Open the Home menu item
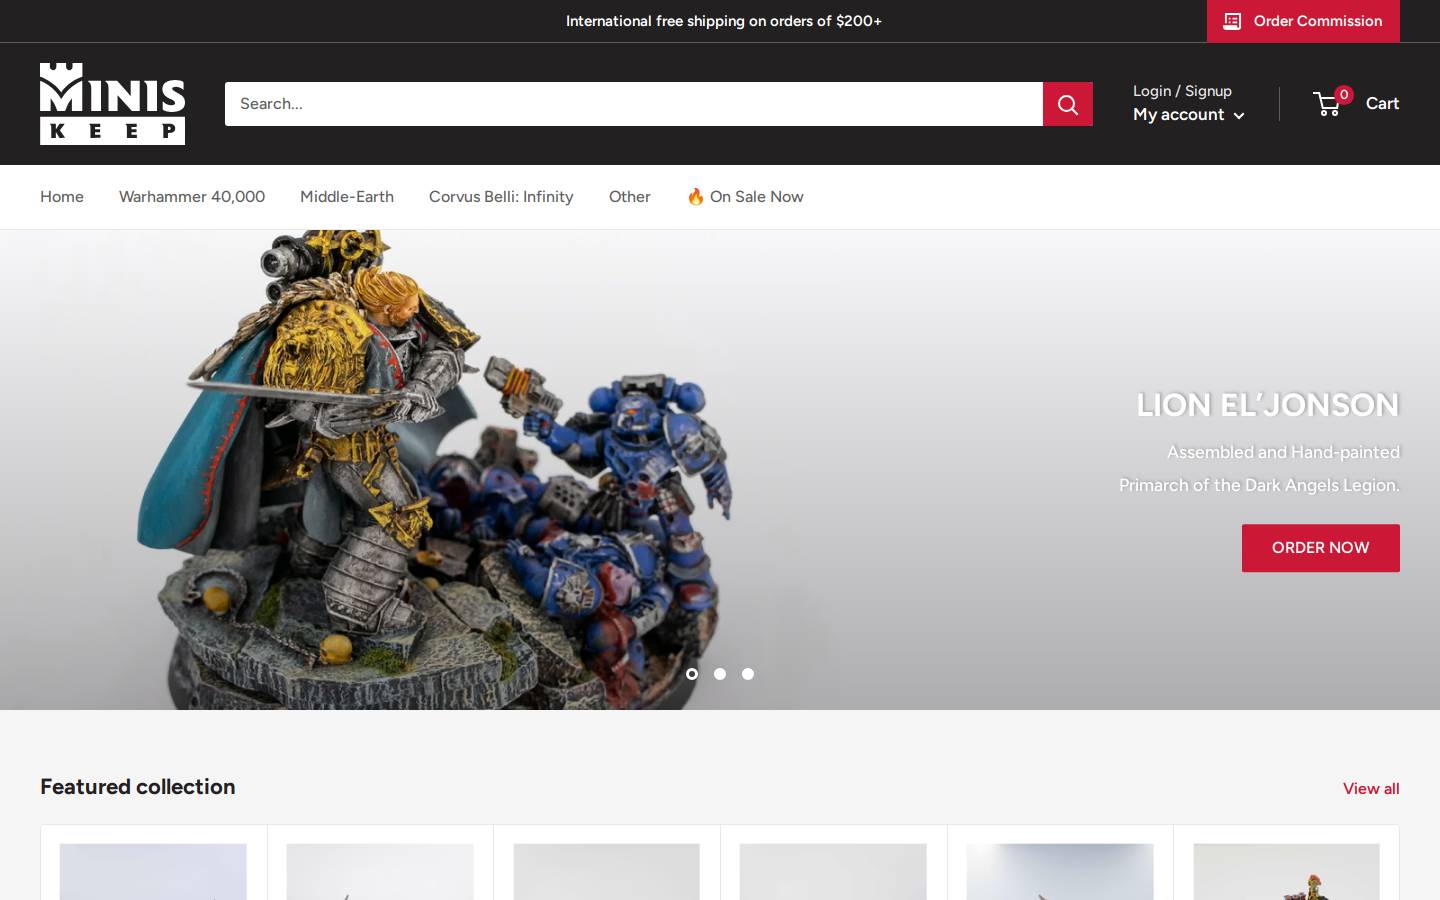The image size is (1440, 900). coord(62,197)
